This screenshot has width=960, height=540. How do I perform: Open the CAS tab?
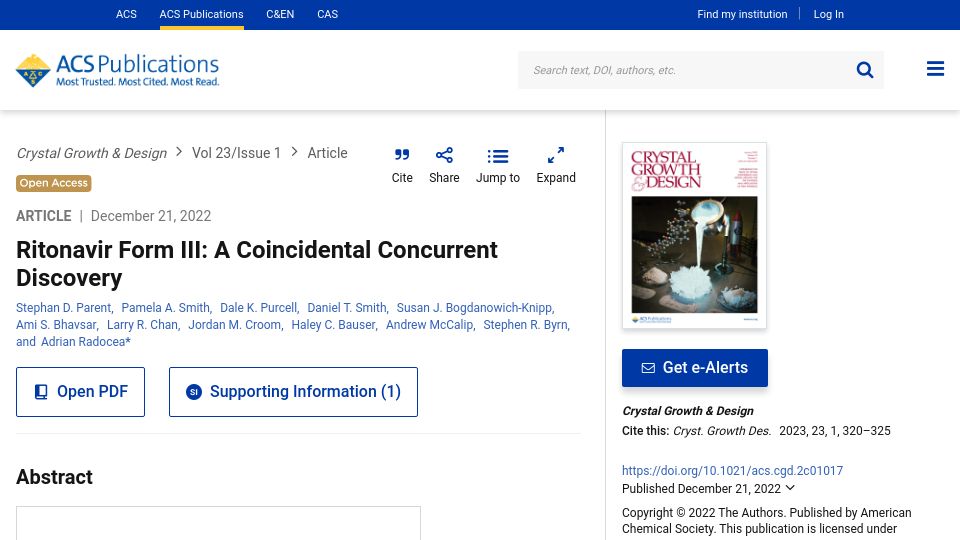(x=328, y=14)
